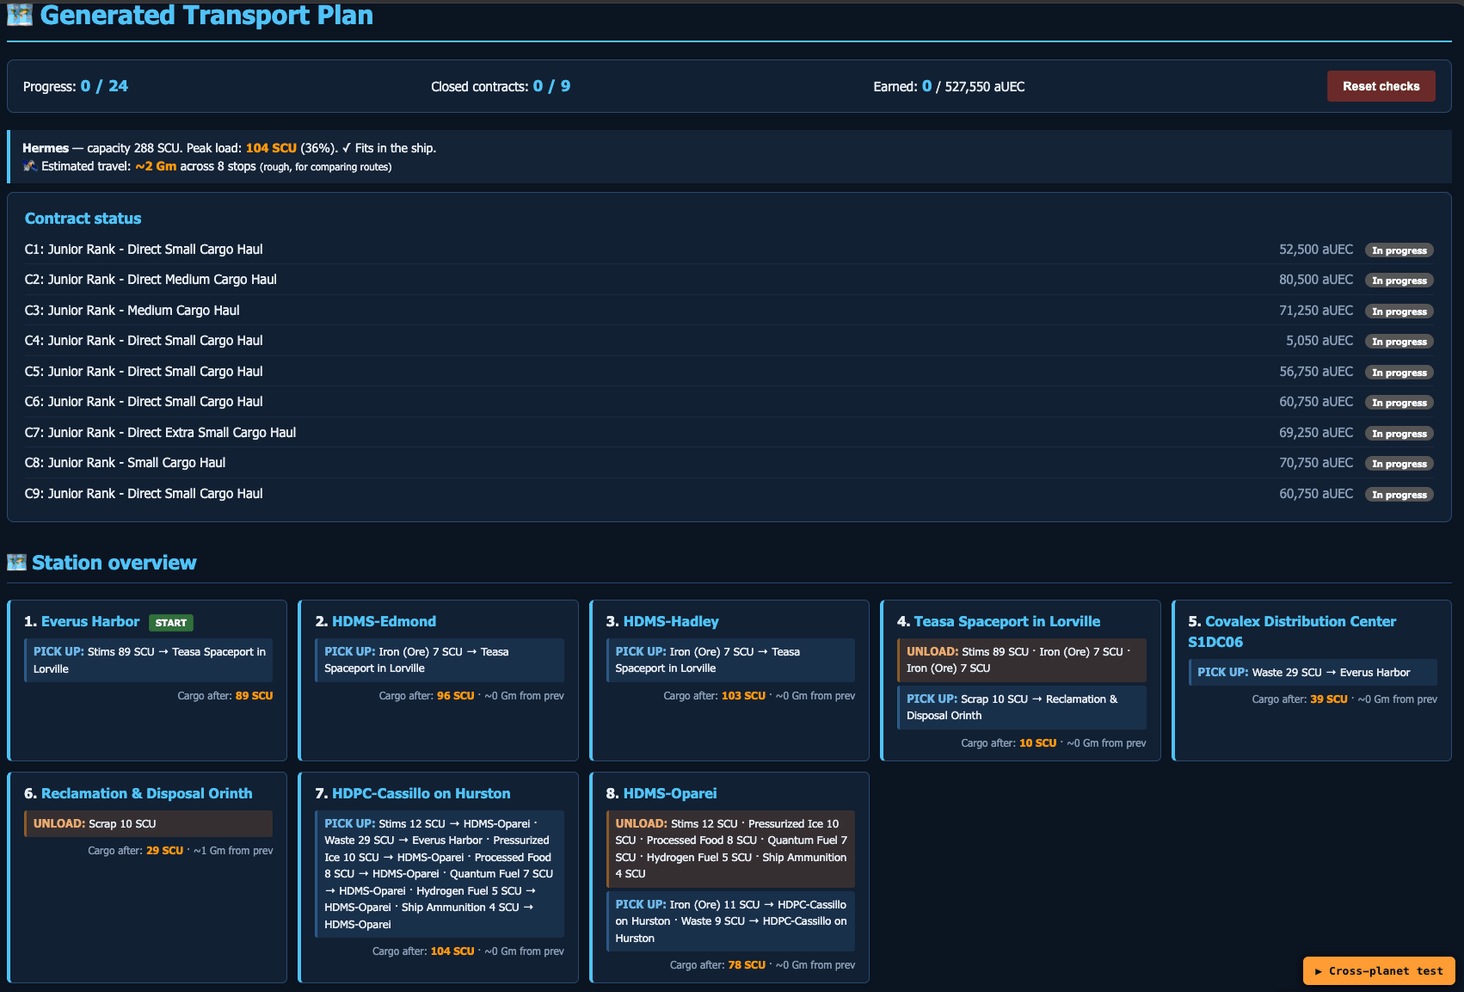The width and height of the screenshot is (1464, 992).
Task: Select contract row C1 Direct Small Cargo Haul
Action: (x=729, y=249)
